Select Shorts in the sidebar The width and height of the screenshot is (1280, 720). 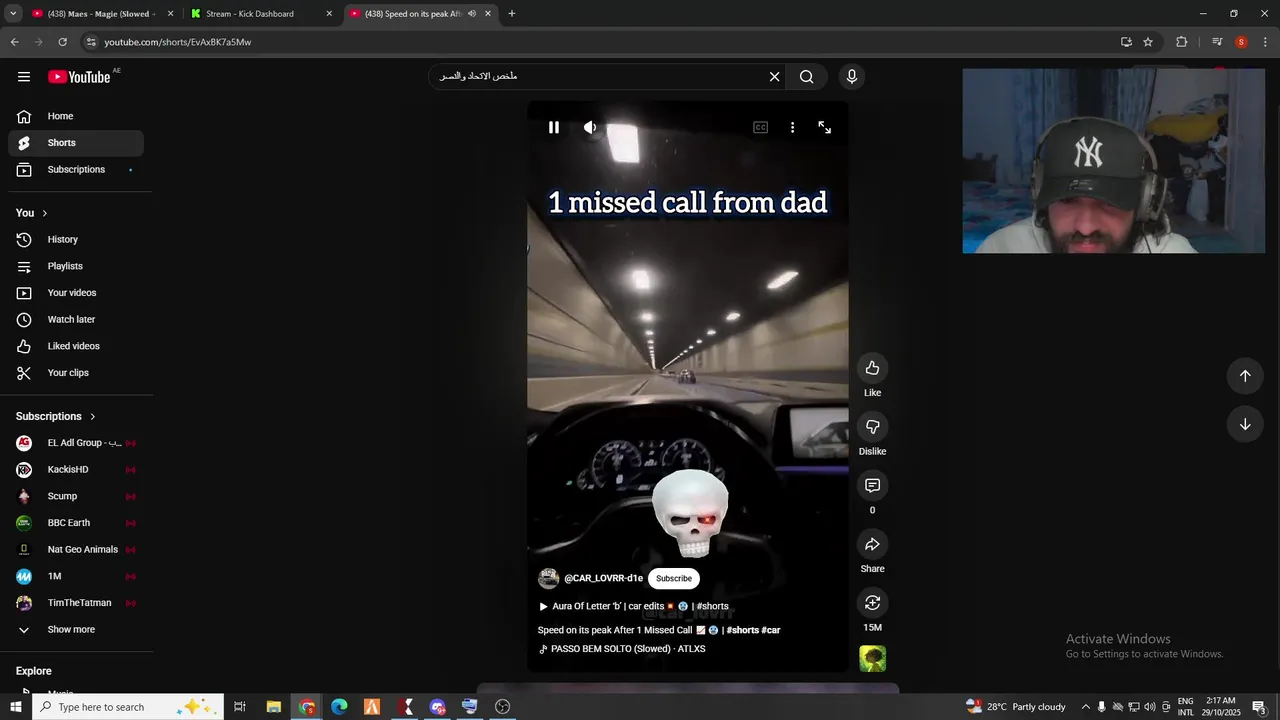[x=76, y=143]
